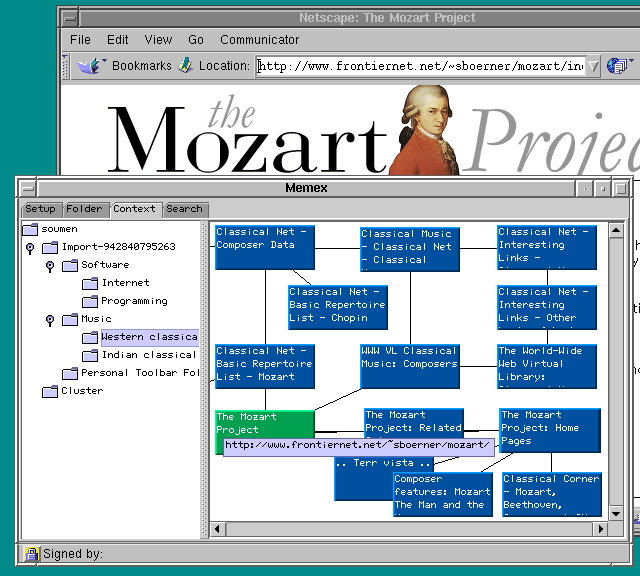Click the vertical scrollbar thumb in graph
640x576 pixels.
coord(616,372)
